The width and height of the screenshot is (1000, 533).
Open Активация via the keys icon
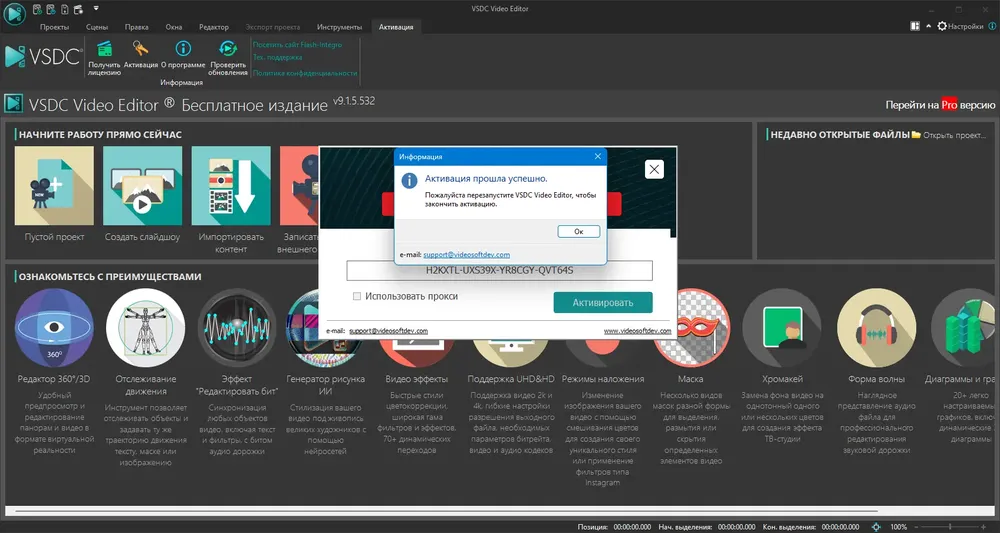pos(140,48)
